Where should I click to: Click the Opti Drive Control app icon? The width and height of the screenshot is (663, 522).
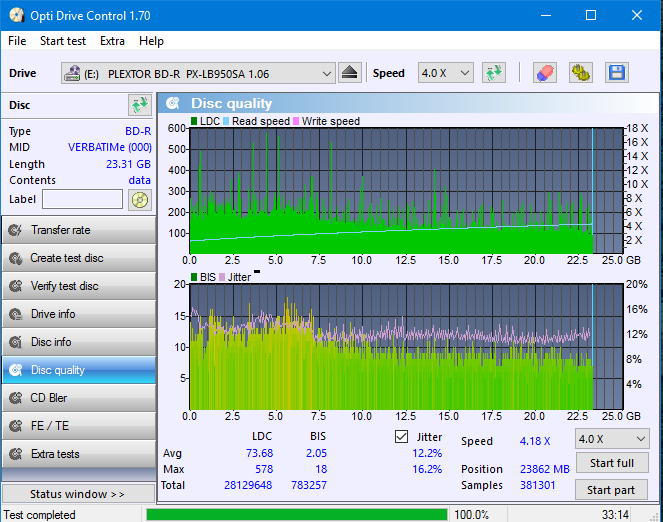(16, 16)
